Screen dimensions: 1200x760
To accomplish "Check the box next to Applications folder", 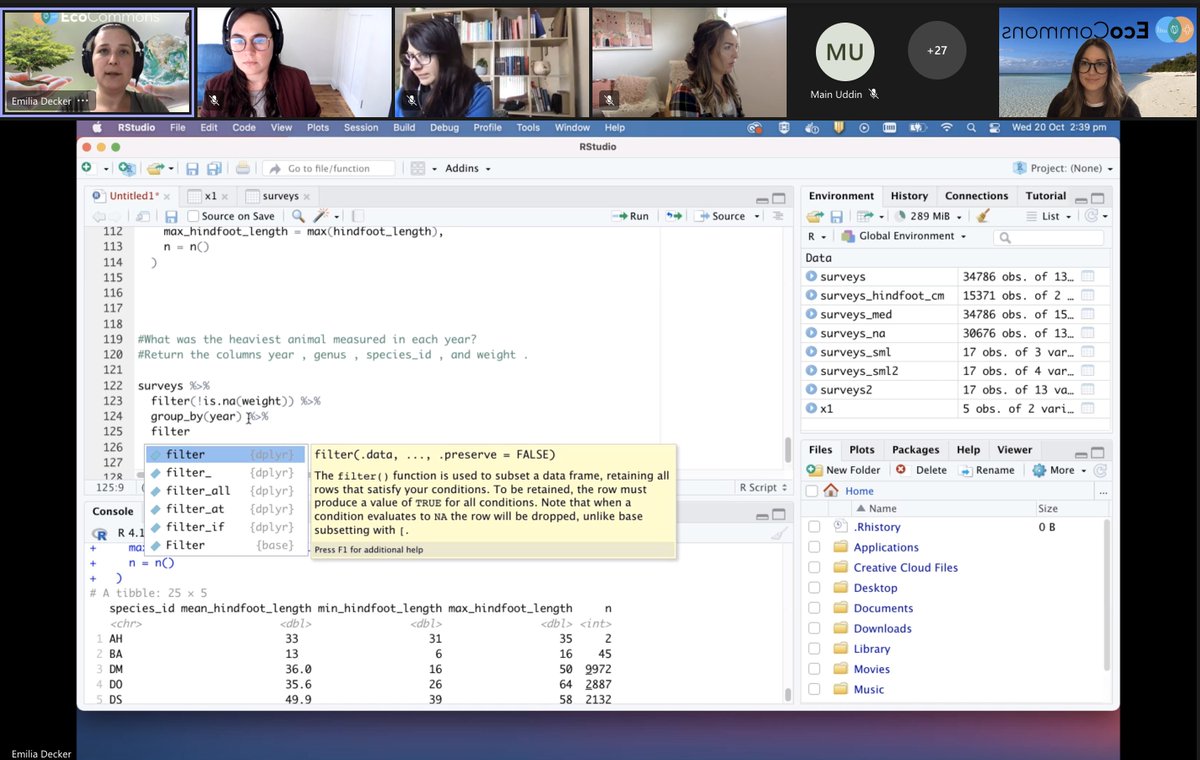I will tap(814, 547).
